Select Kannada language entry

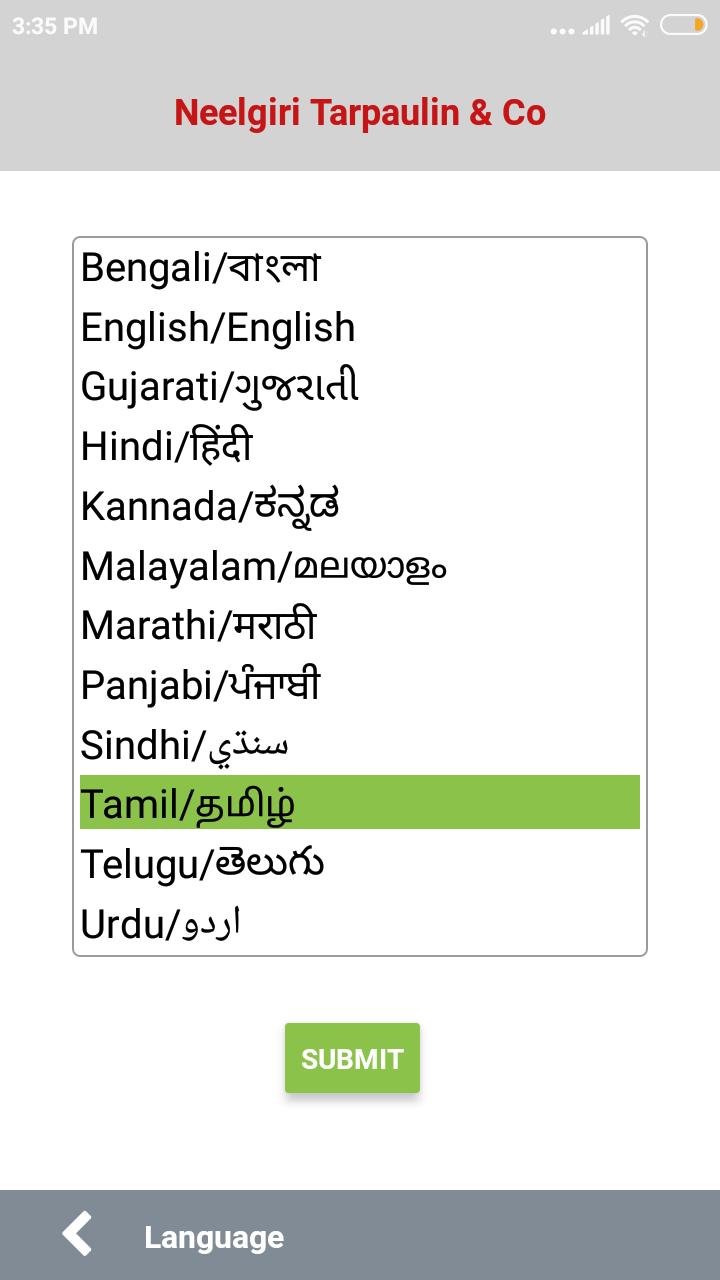[x=210, y=506]
